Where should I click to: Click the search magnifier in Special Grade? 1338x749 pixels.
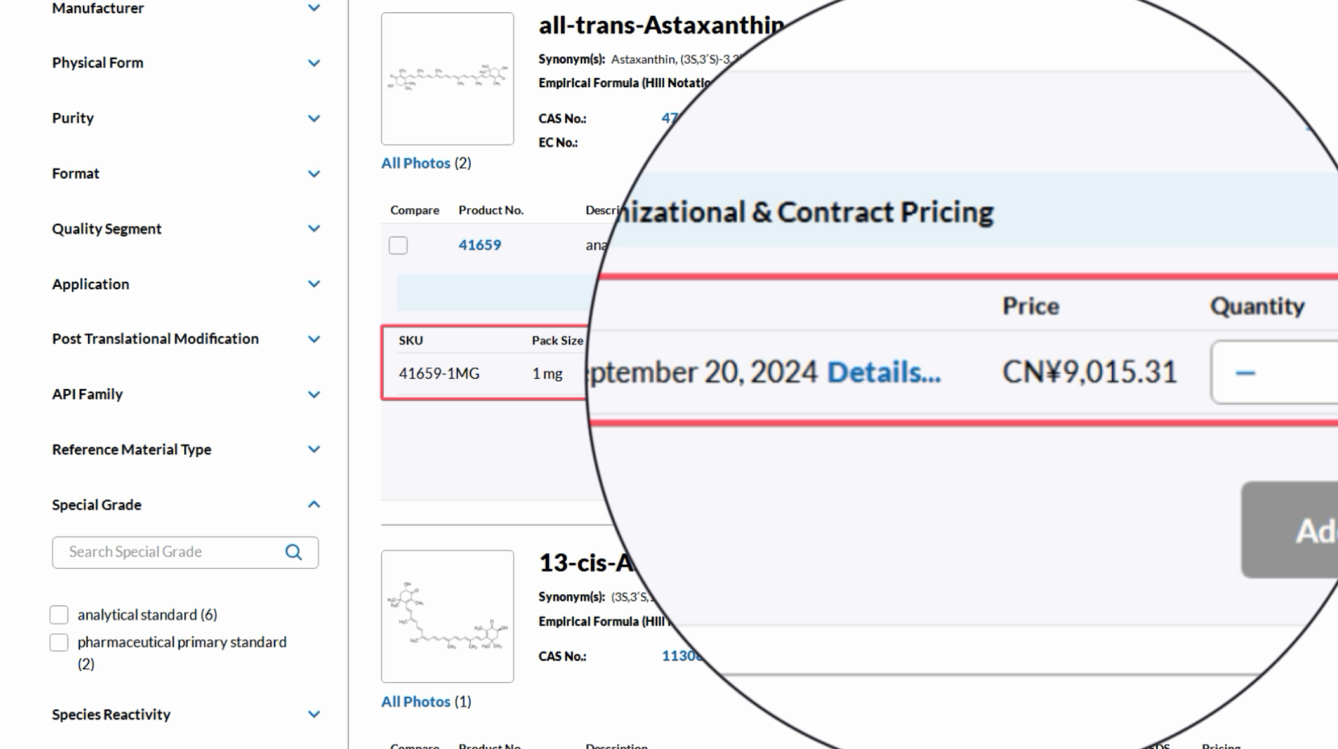tap(293, 552)
